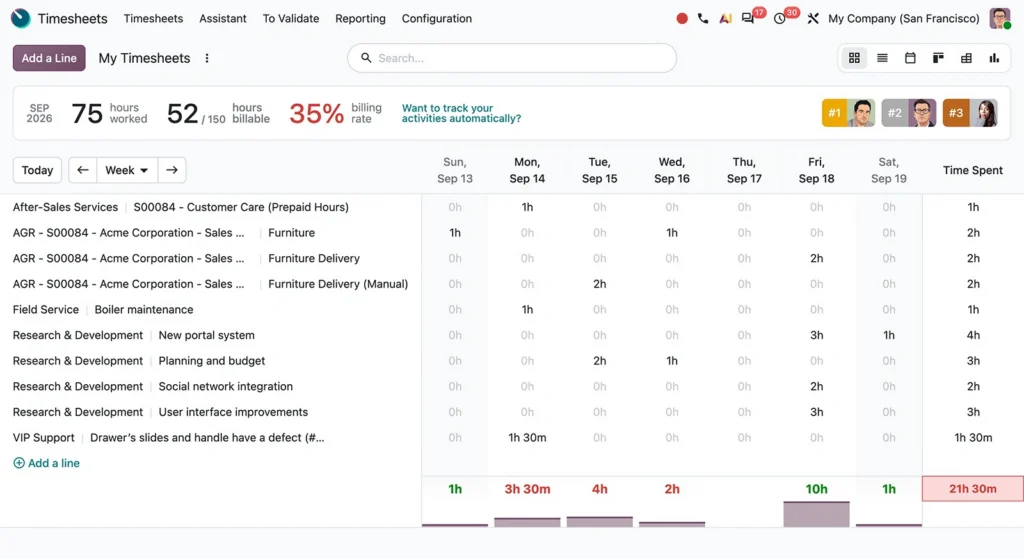Click the plus icon beside Add a line

[19, 463]
